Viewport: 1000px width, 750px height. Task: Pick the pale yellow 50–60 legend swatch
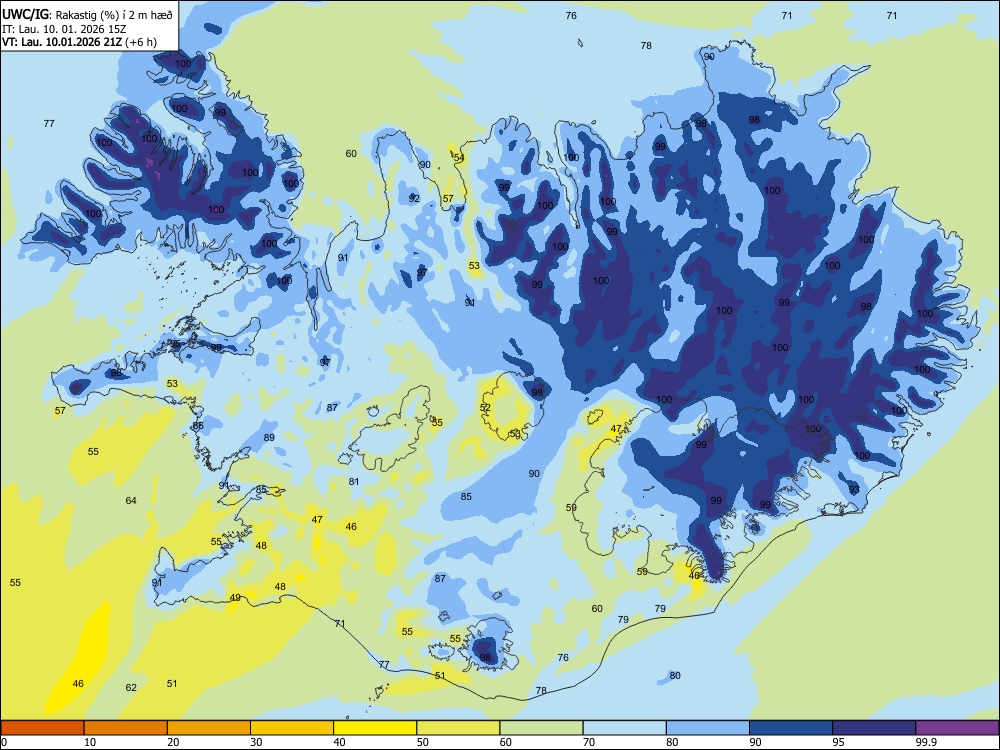(x=458, y=728)
